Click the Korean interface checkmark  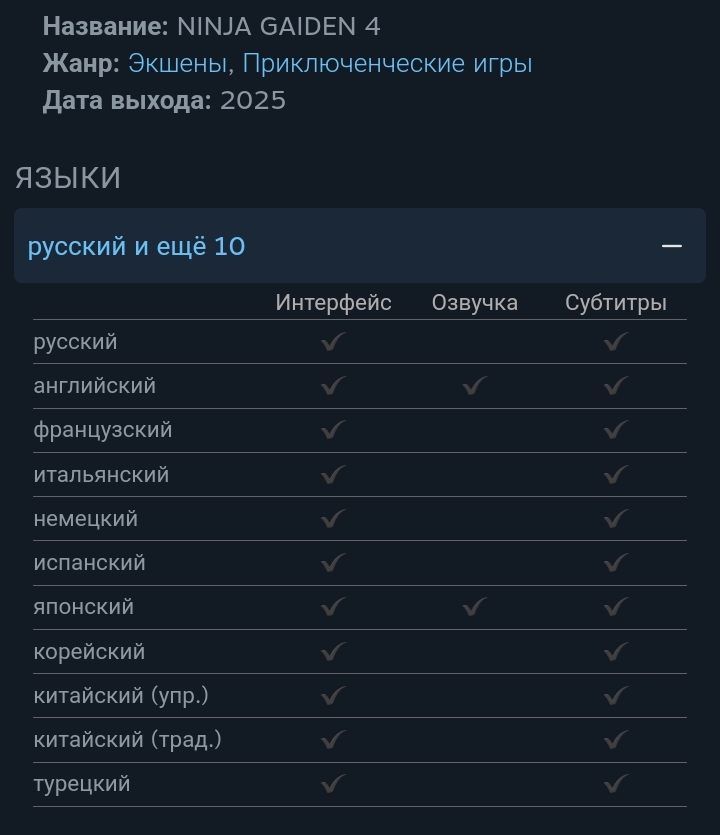(x=333, y=651)
